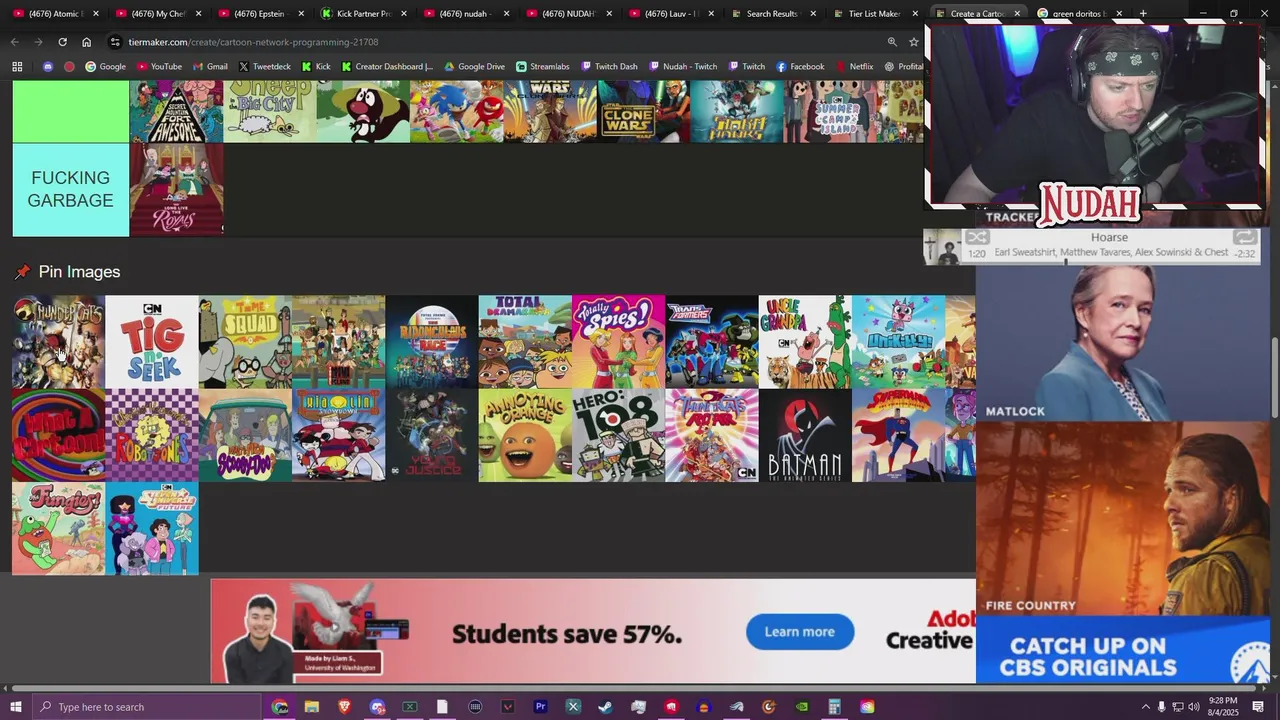Select the Tig n' Seek image

tap(152, 341)
